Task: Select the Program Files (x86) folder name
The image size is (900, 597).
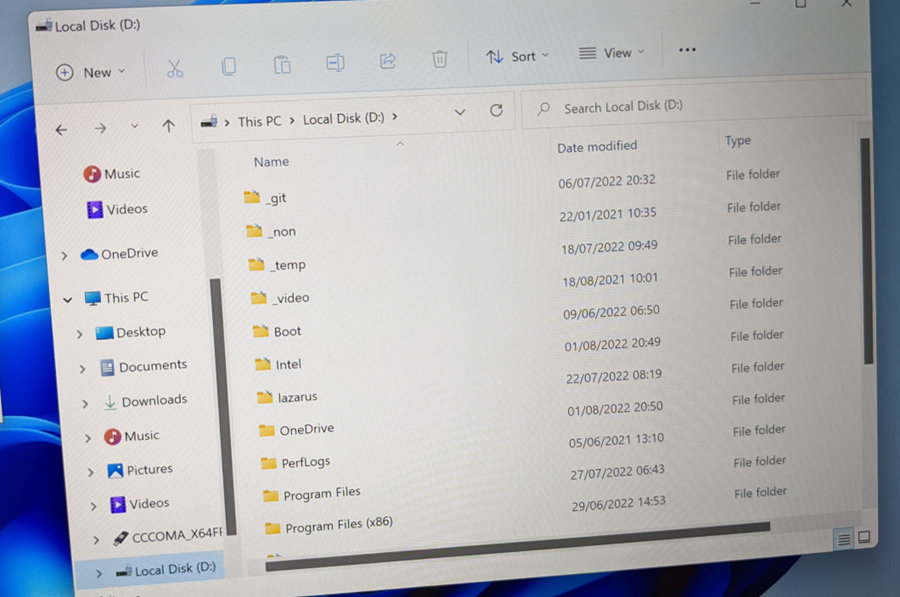Action: coord(339,525)
